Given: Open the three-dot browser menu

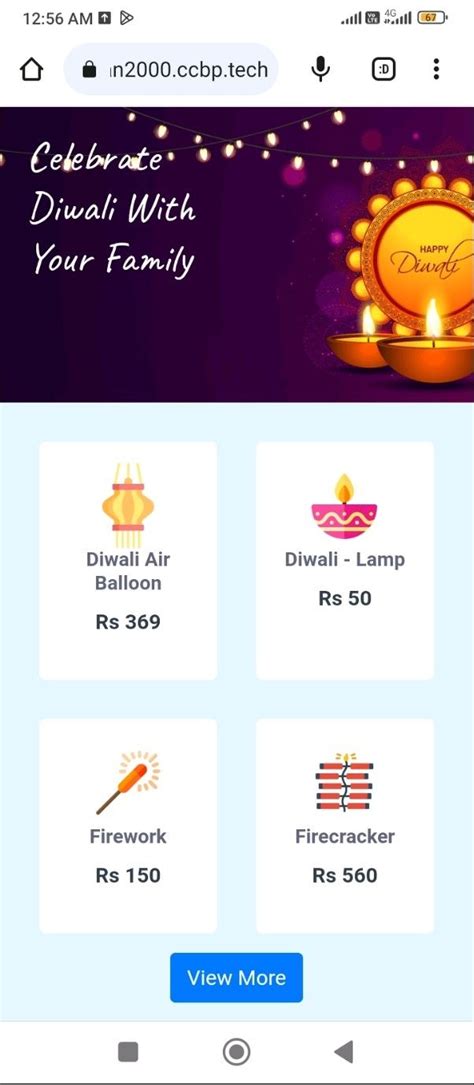Looking at the screenshot, I should tap(436, 69).
